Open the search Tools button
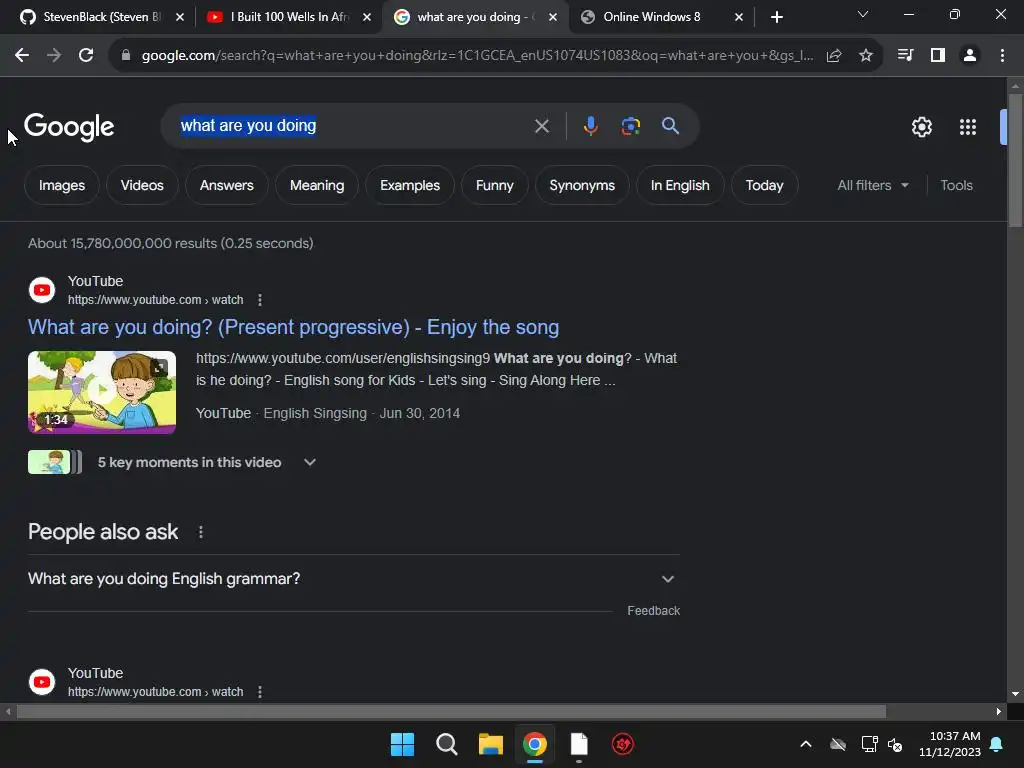Image resolution: width=1024 pixels, height=768 pixels. (956, 185)
